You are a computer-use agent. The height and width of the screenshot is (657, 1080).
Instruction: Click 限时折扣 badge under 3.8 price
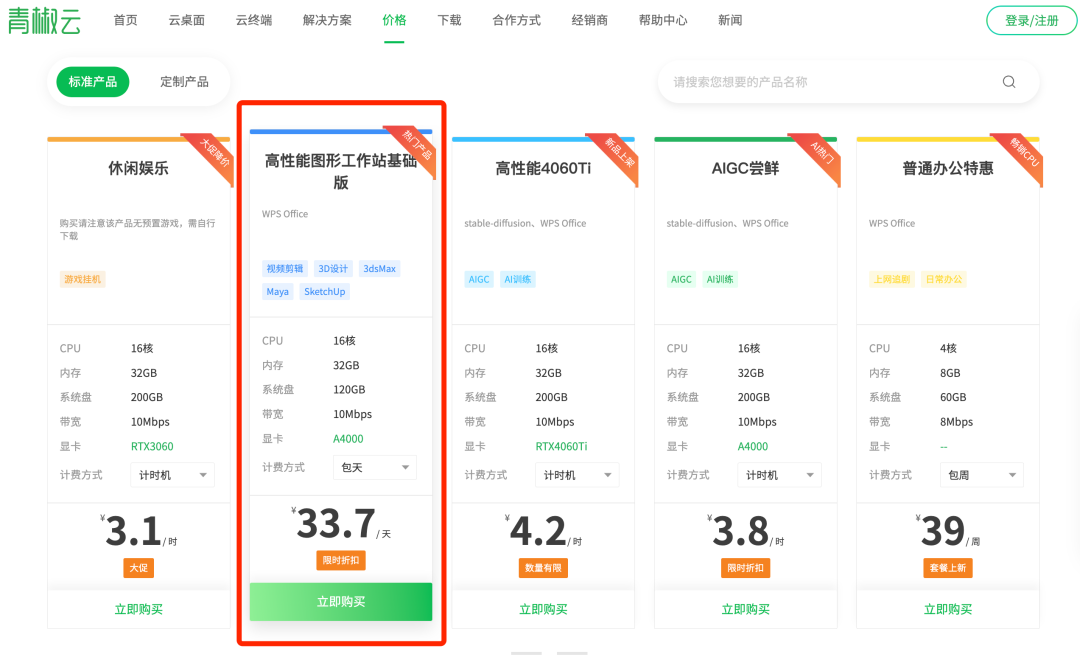745,568
